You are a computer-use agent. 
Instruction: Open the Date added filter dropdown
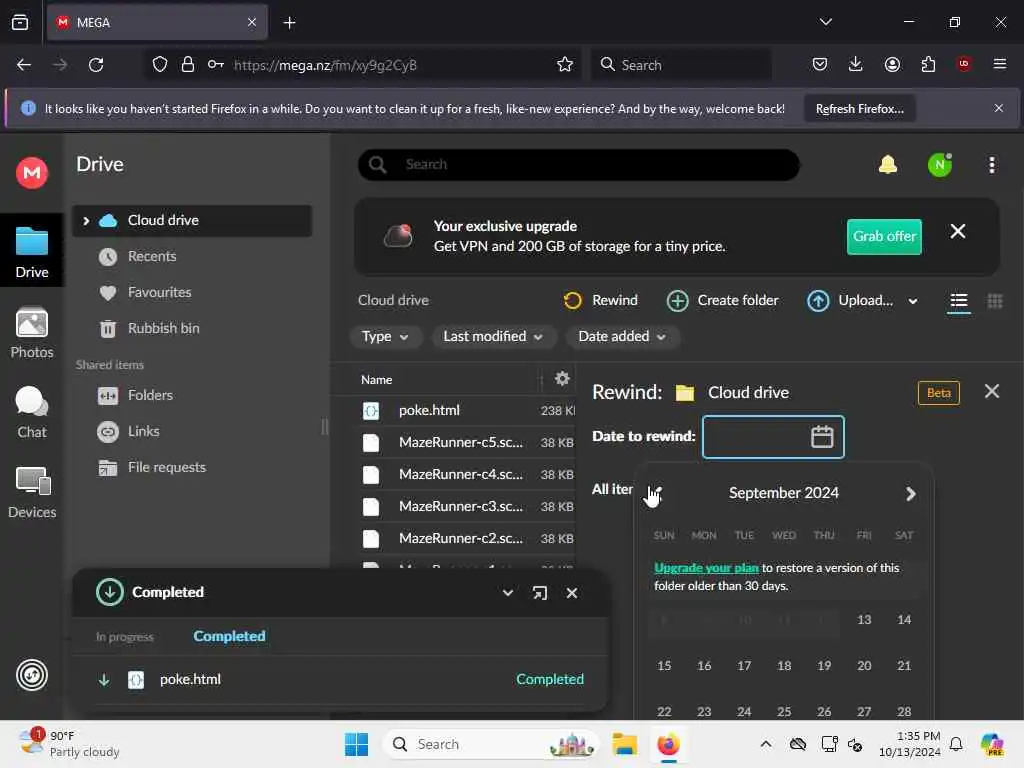coord(622,336)
